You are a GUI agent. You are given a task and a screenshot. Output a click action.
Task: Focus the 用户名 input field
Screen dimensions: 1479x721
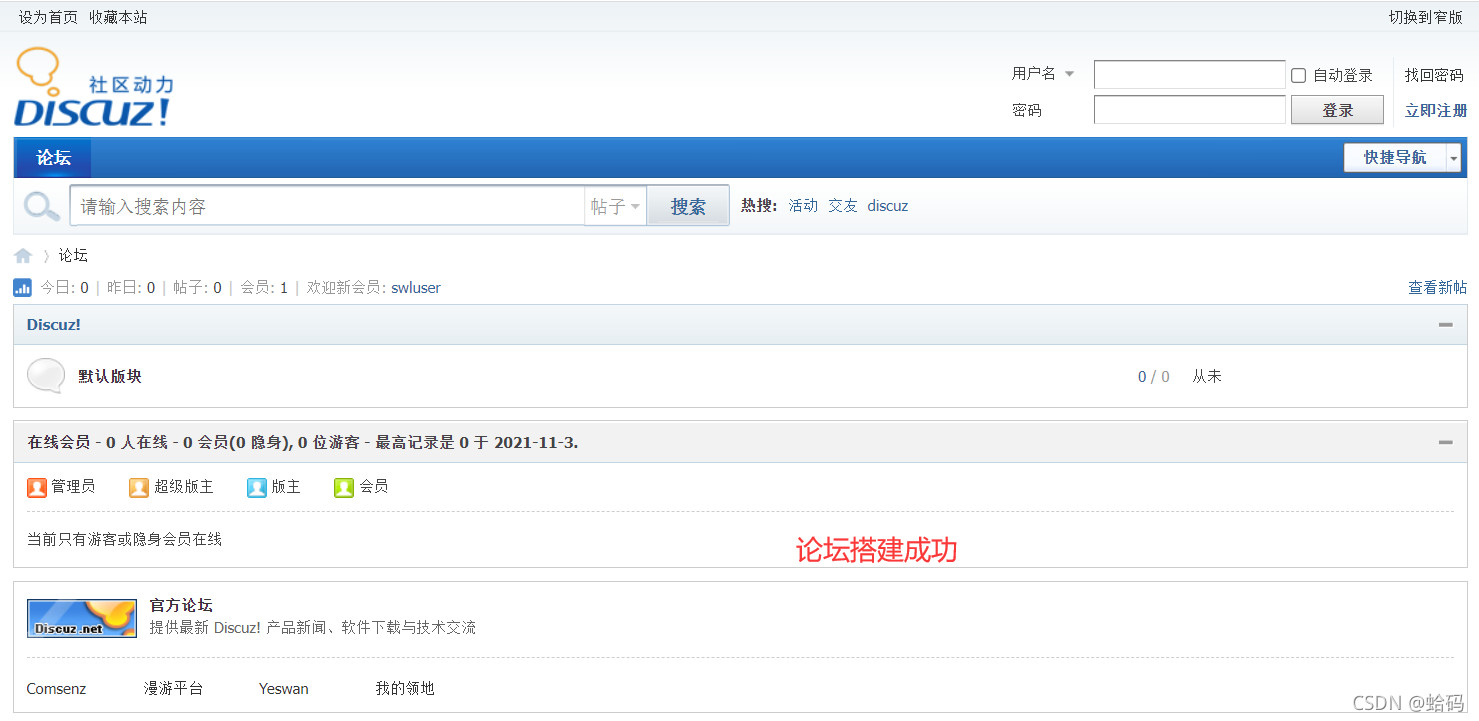pyautogui.click(x=1189, y=75)
